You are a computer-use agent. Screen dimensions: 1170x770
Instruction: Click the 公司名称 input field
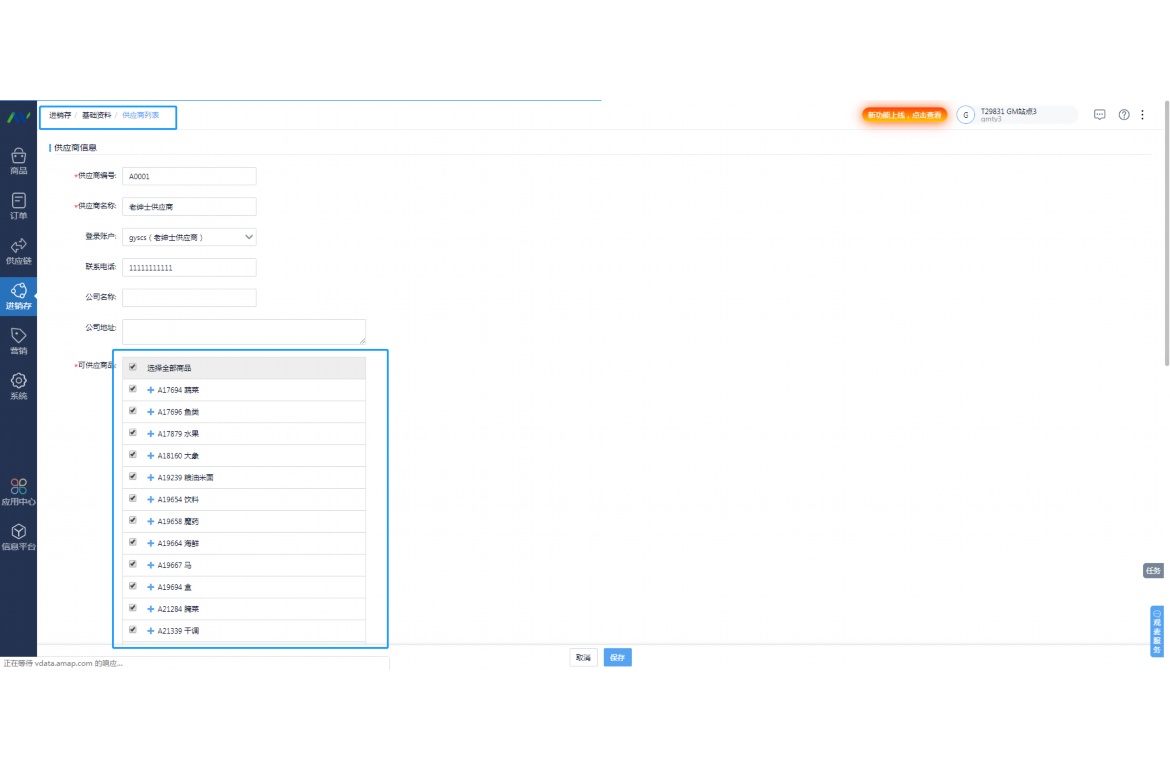tap(189, 298)
